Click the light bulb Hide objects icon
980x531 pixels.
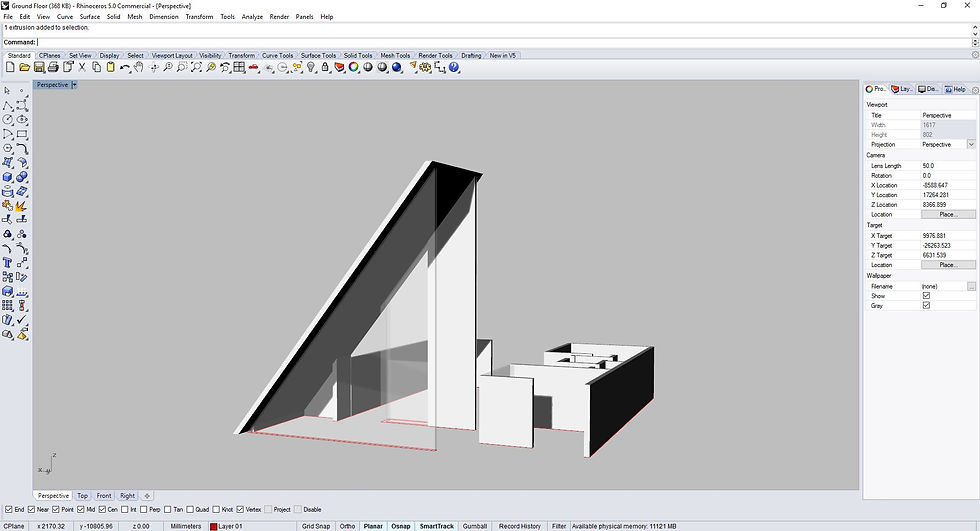pyautogui.click(x=311, y=67)
